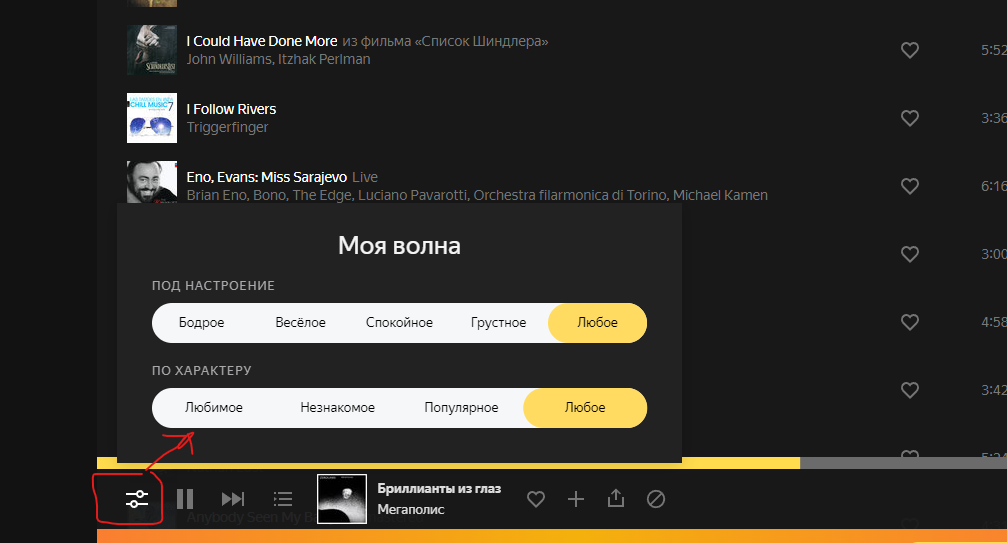Select Любимое character option
Viewport: 1007px width, 543px height.
pos(214,408)
